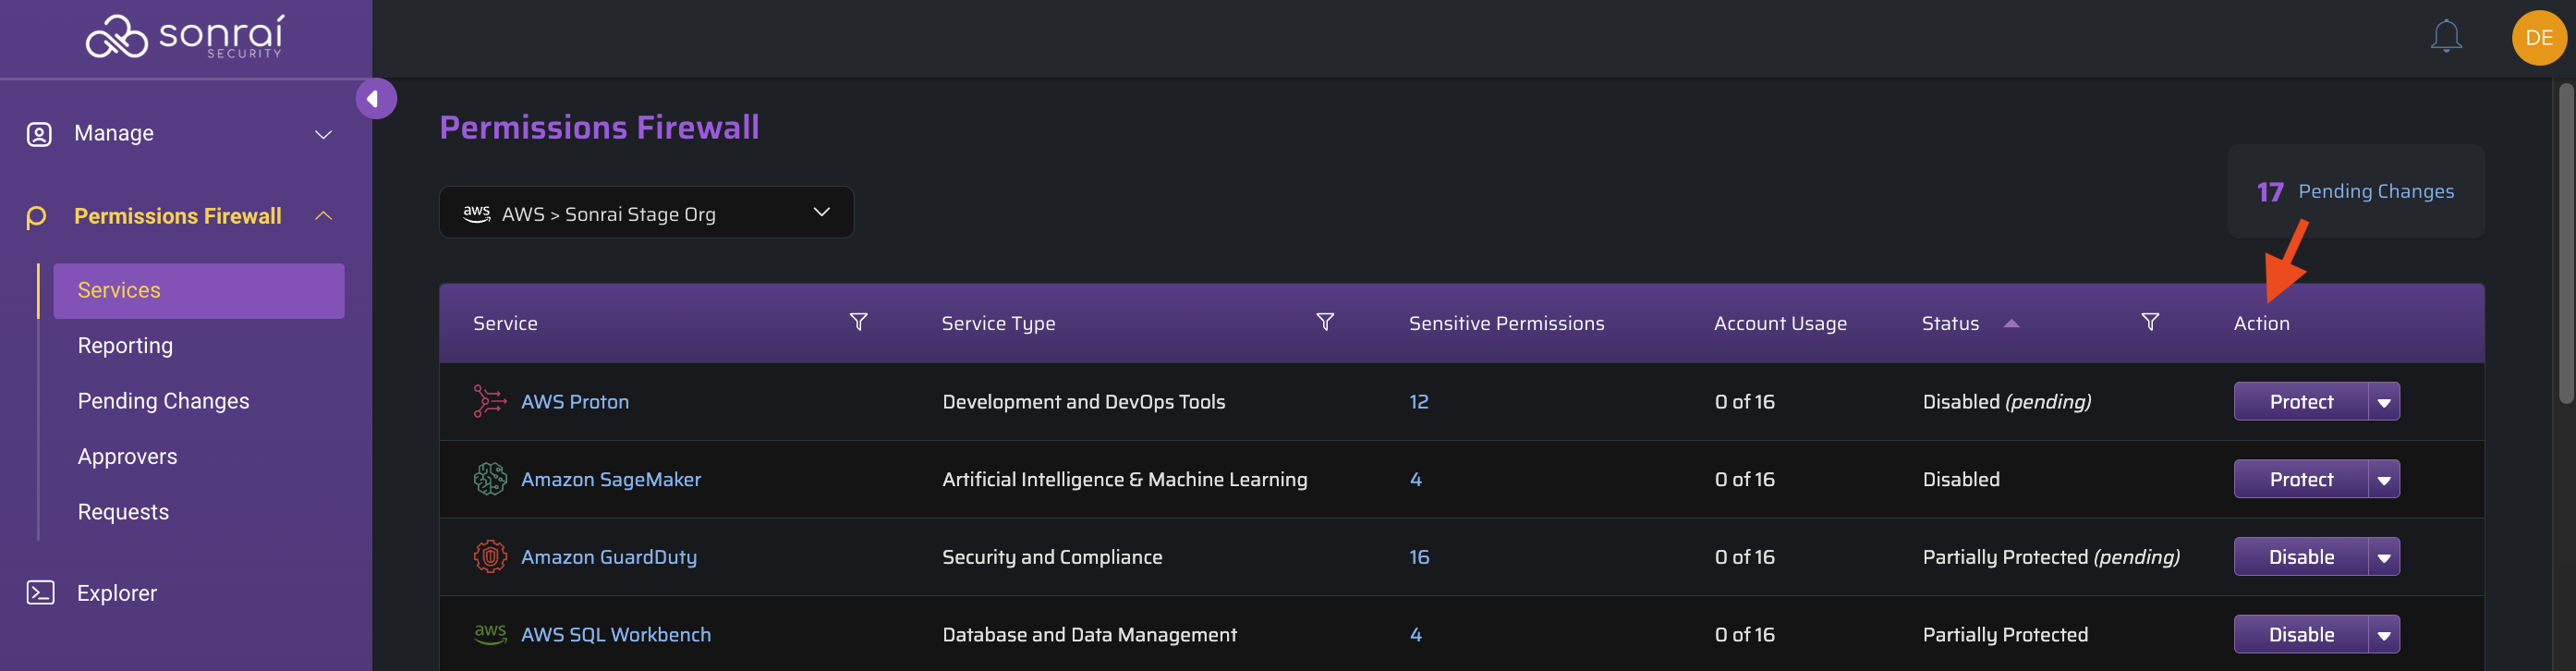Open the DE user avatar menu

(2539, 38)
